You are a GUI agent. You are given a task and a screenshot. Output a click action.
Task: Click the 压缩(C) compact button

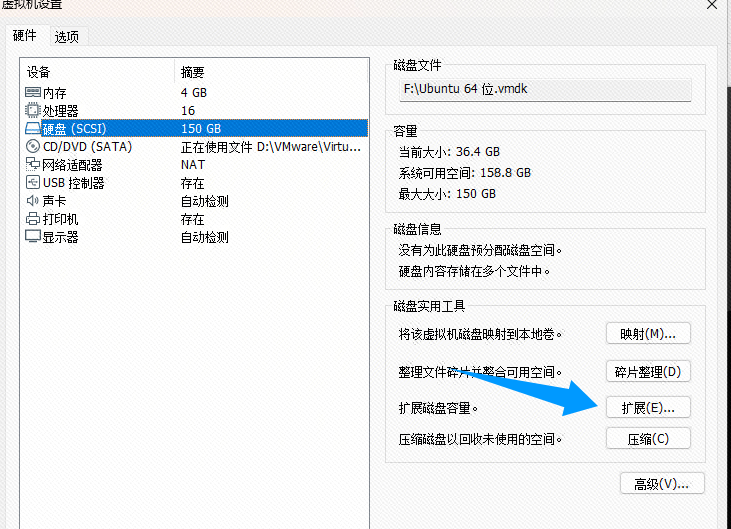click(x=648, y=439)
